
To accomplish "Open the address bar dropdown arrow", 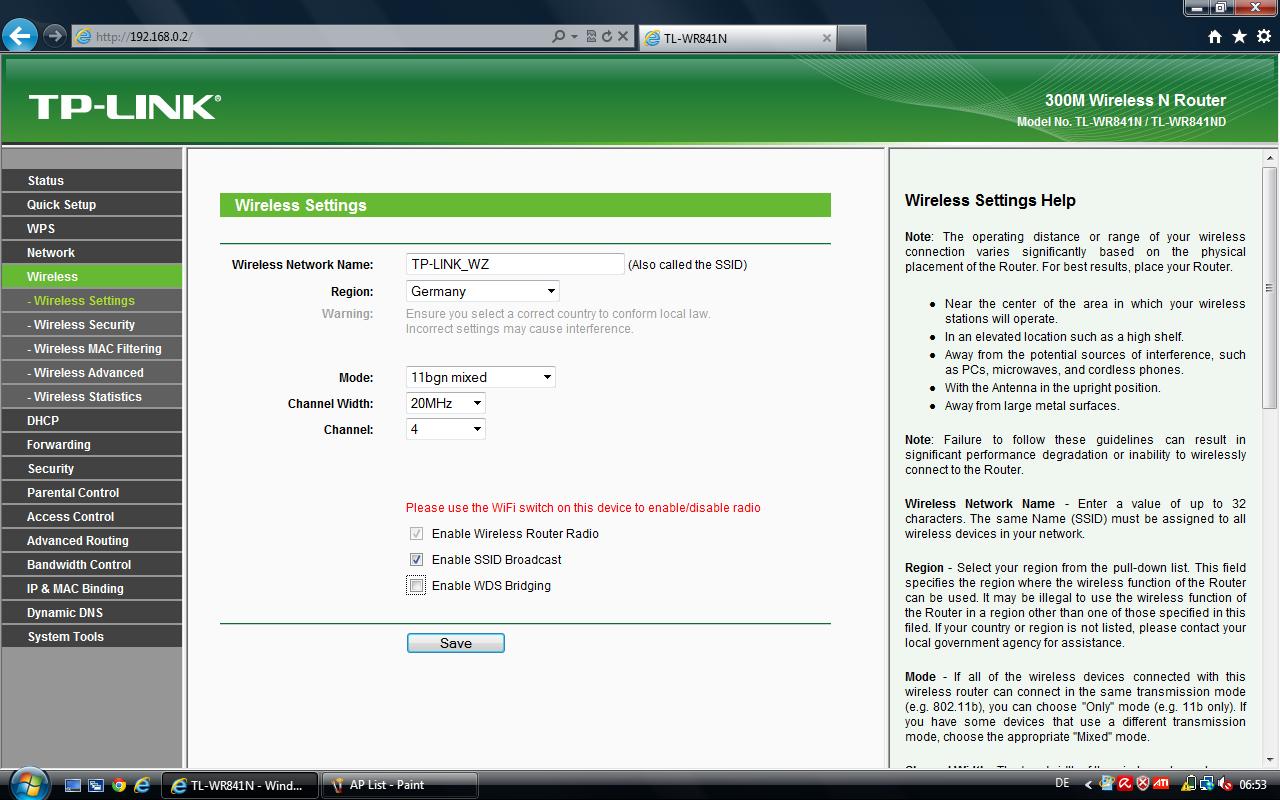I will 575,37.
